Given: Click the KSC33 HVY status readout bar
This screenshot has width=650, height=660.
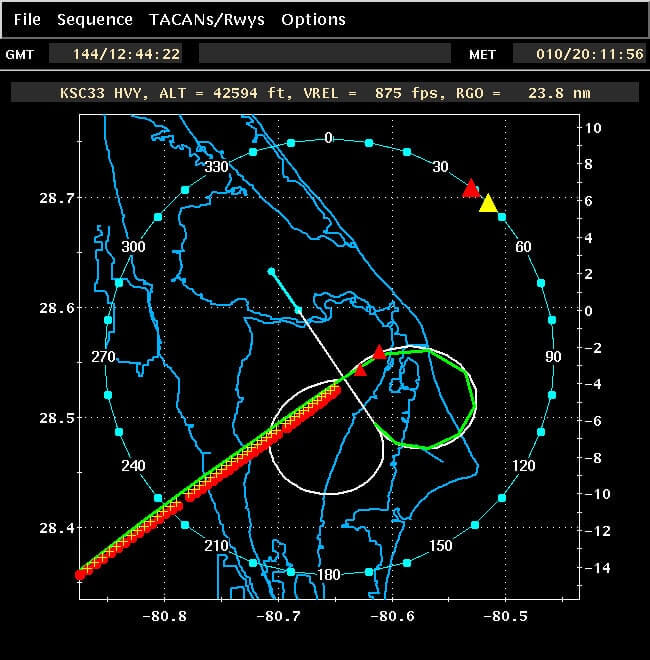Looking at the screenshot, I should [325, 92].
